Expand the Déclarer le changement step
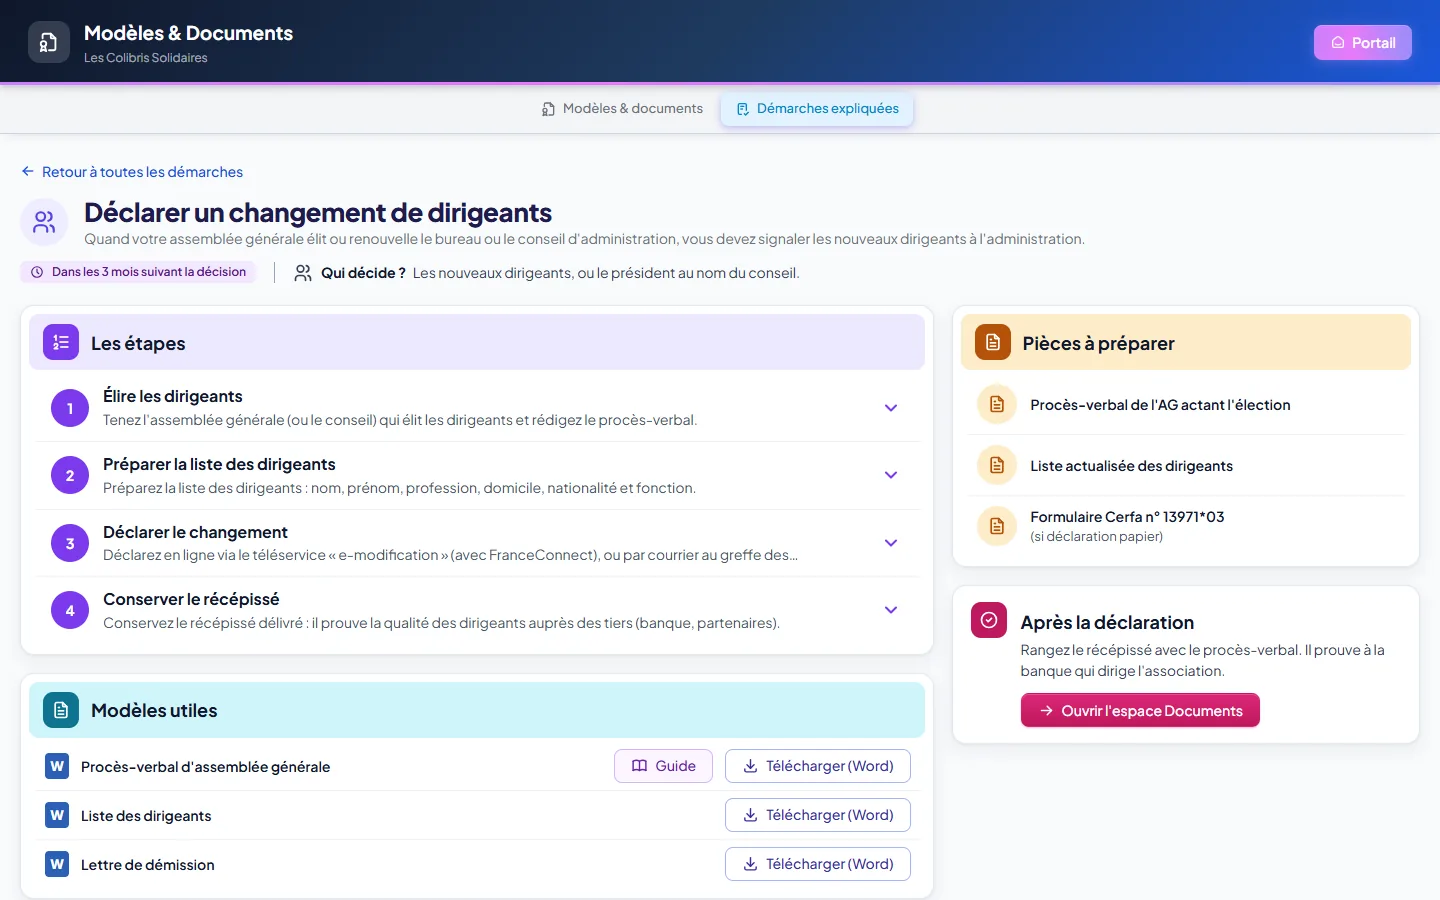The image size is (1440, 900). point(891,543)
